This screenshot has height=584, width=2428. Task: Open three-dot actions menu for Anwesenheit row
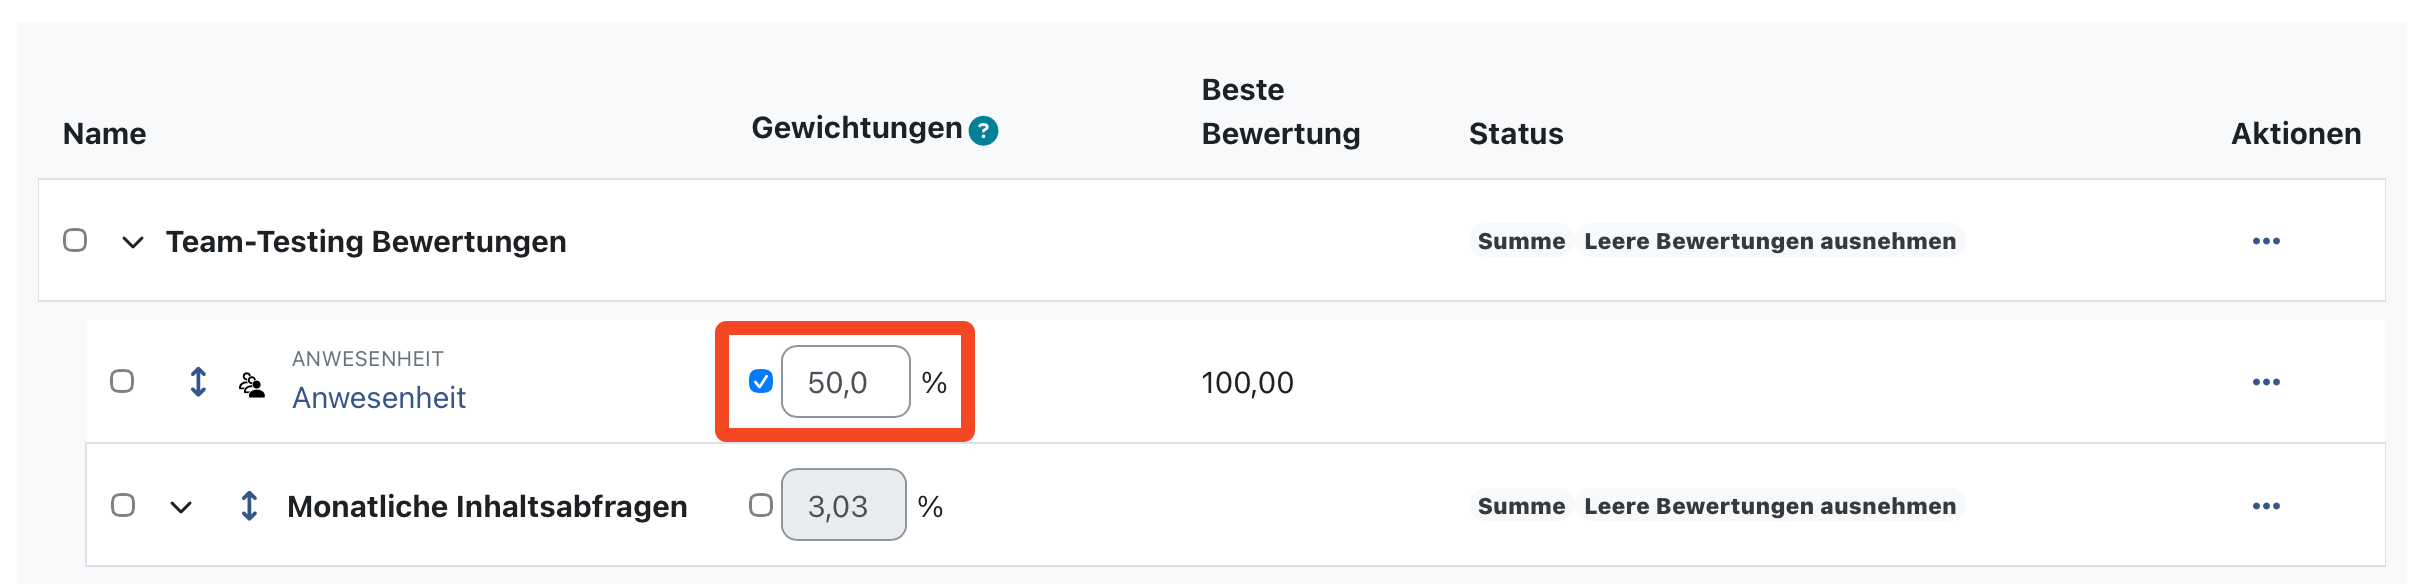click(2265, 382)
